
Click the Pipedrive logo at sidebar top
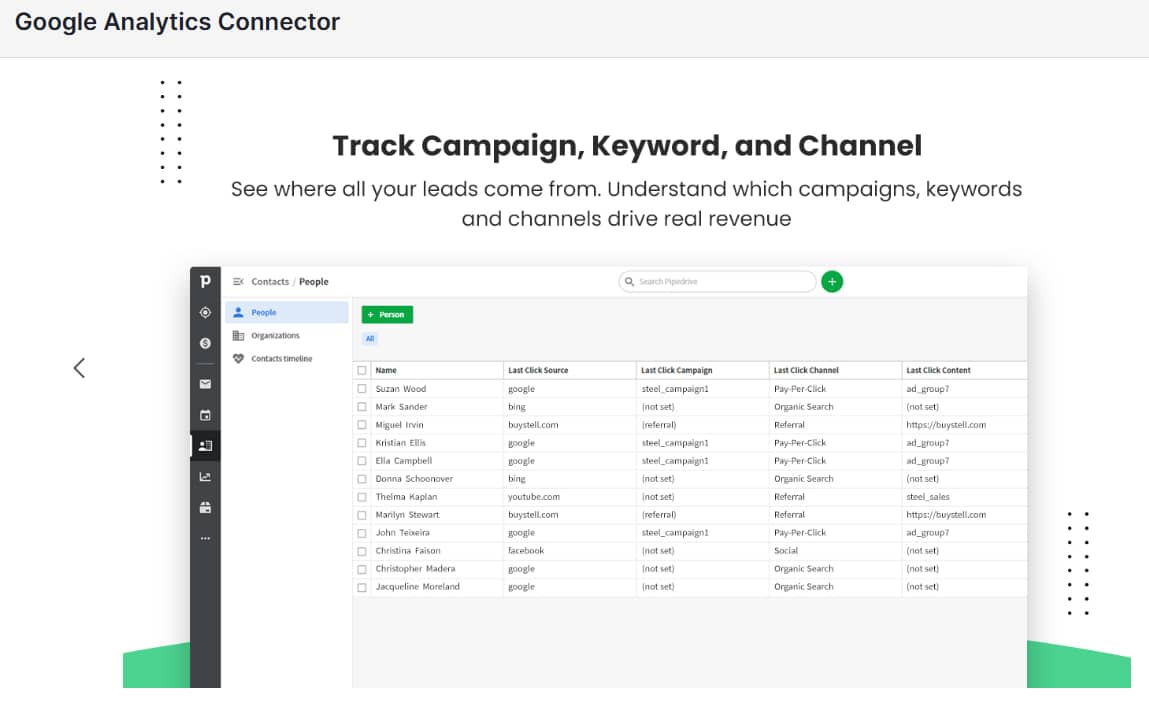[204, 281]
